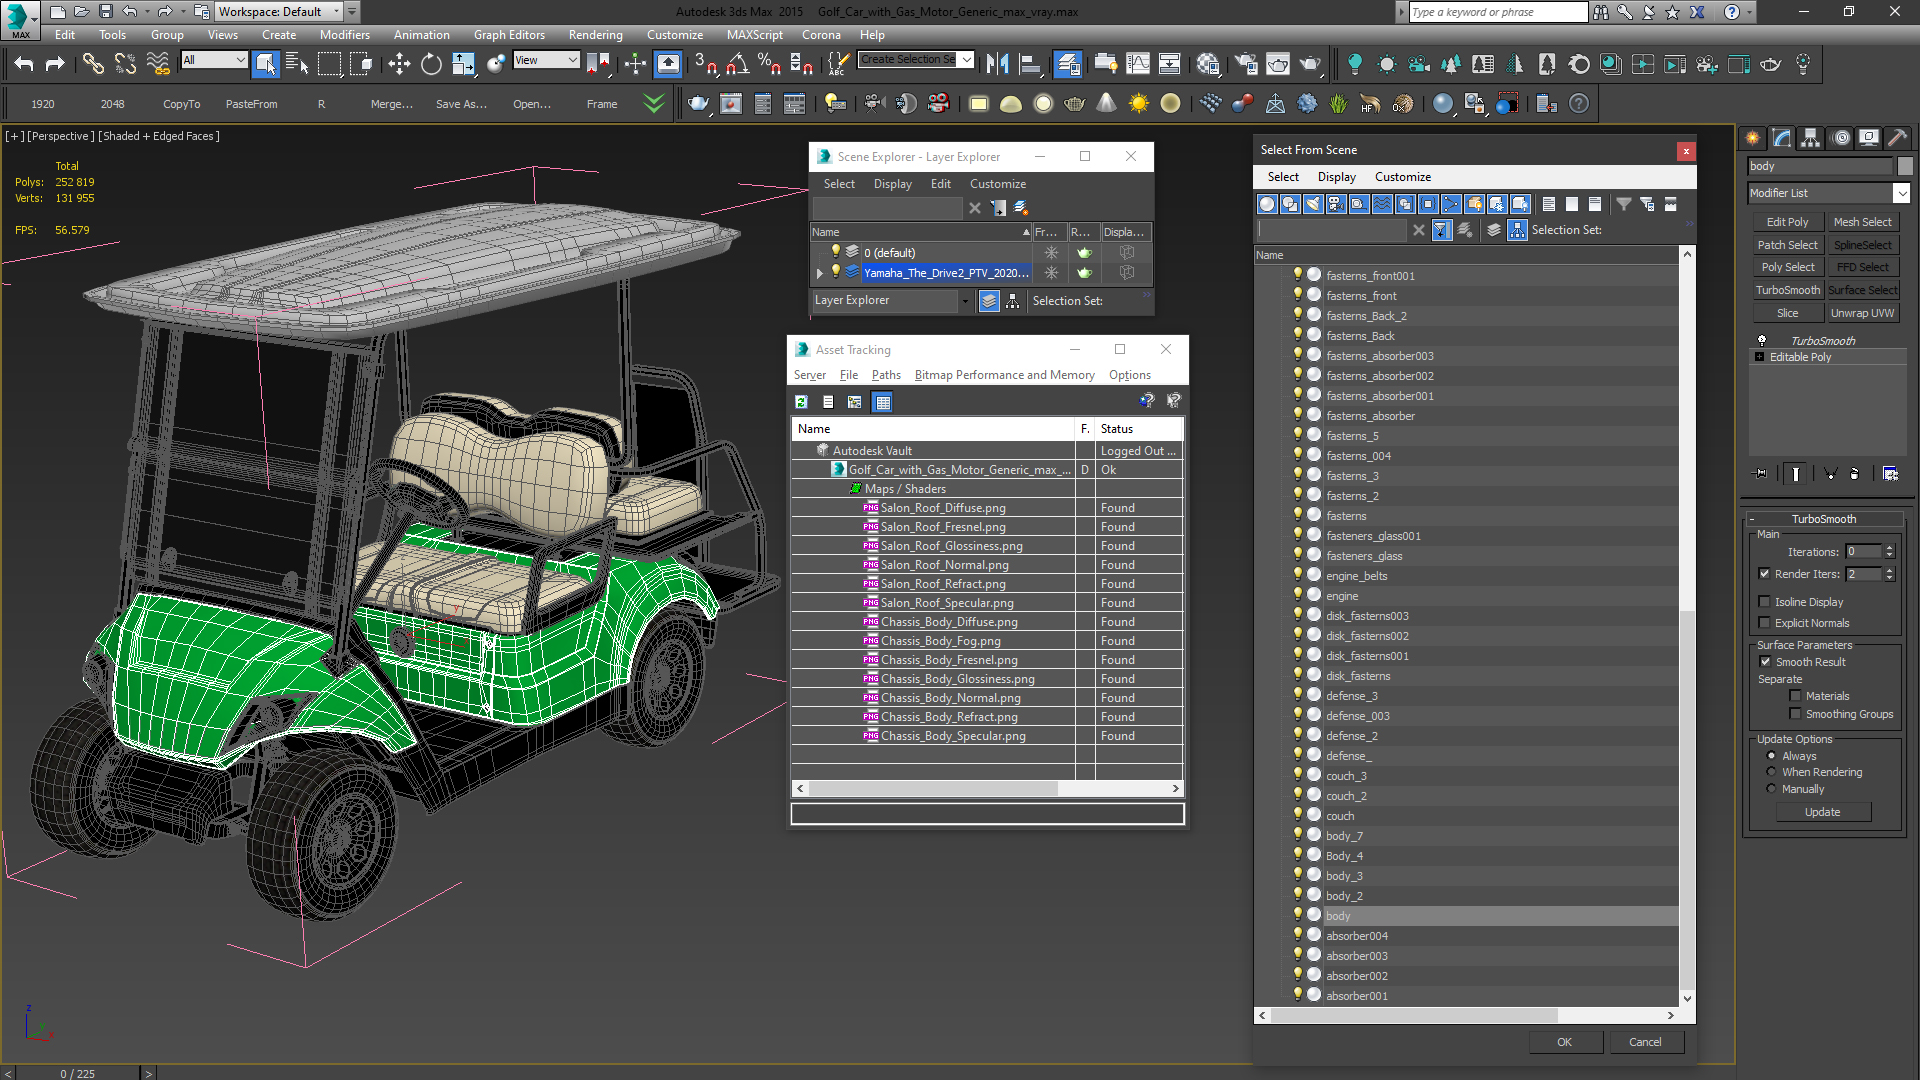Toggle Display Geometry filter in Select From Scene

(1267, 204)
